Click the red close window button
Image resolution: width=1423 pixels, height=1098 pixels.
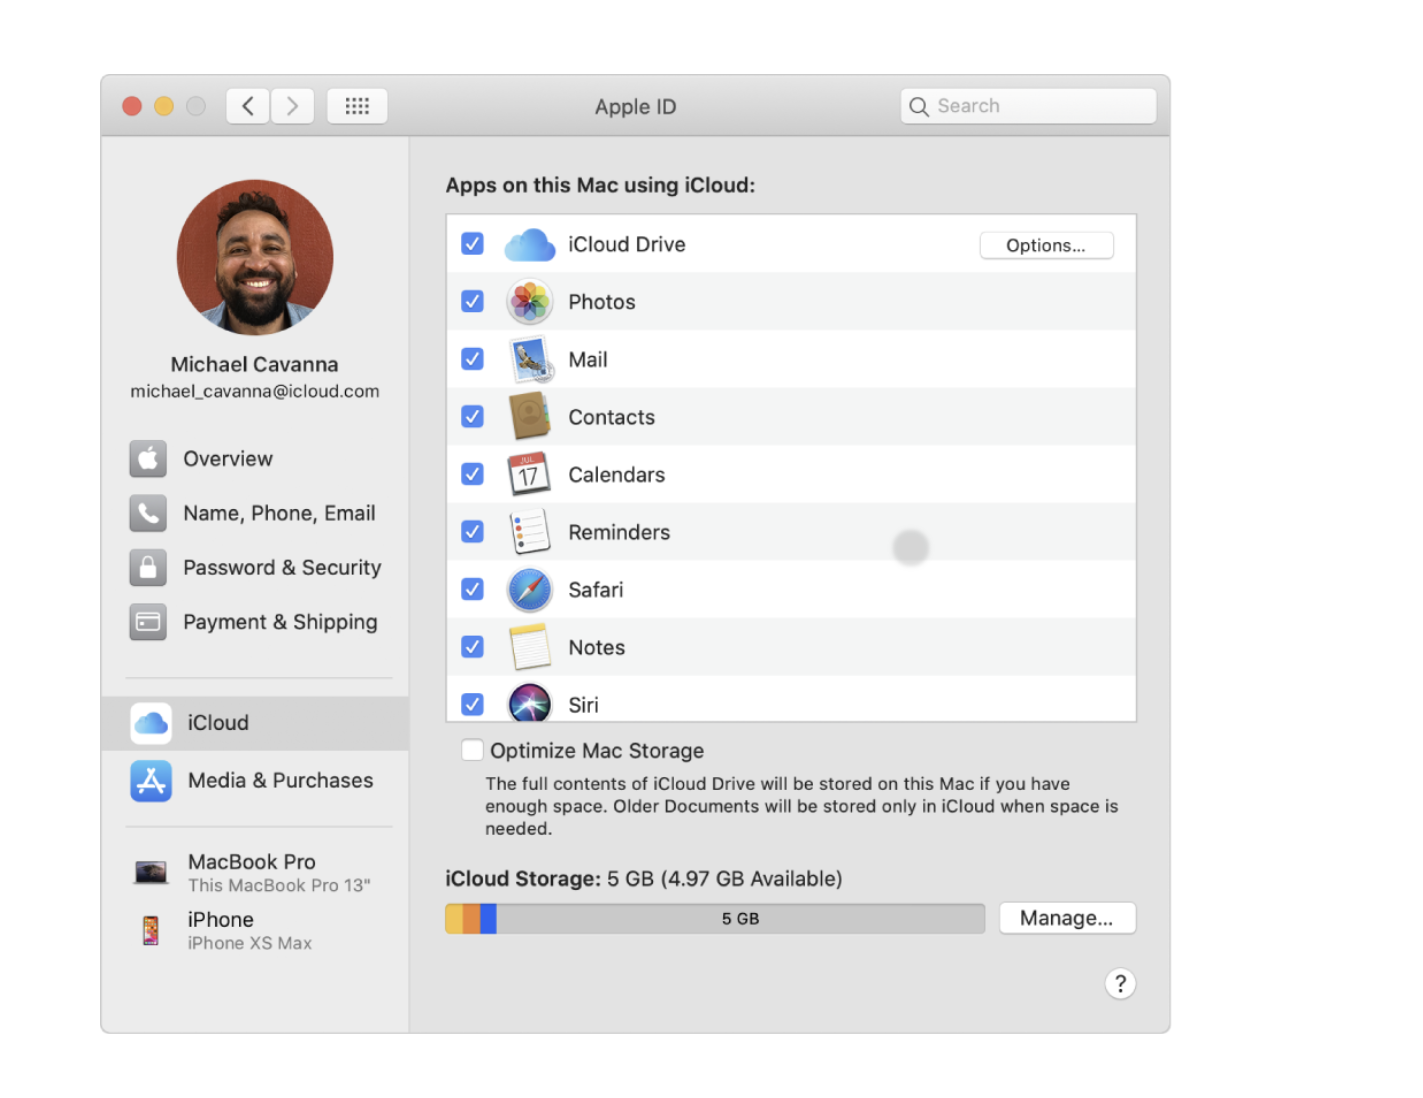tap(132, 106)
